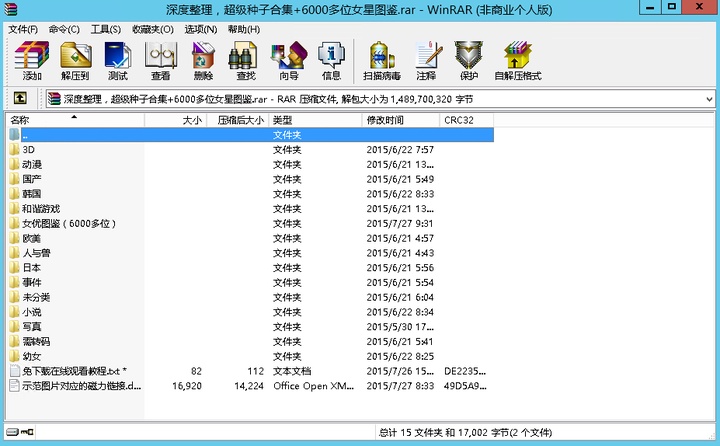Sort by the Name (名称) column header
720x446 pixels.
[x=74, y=120]
